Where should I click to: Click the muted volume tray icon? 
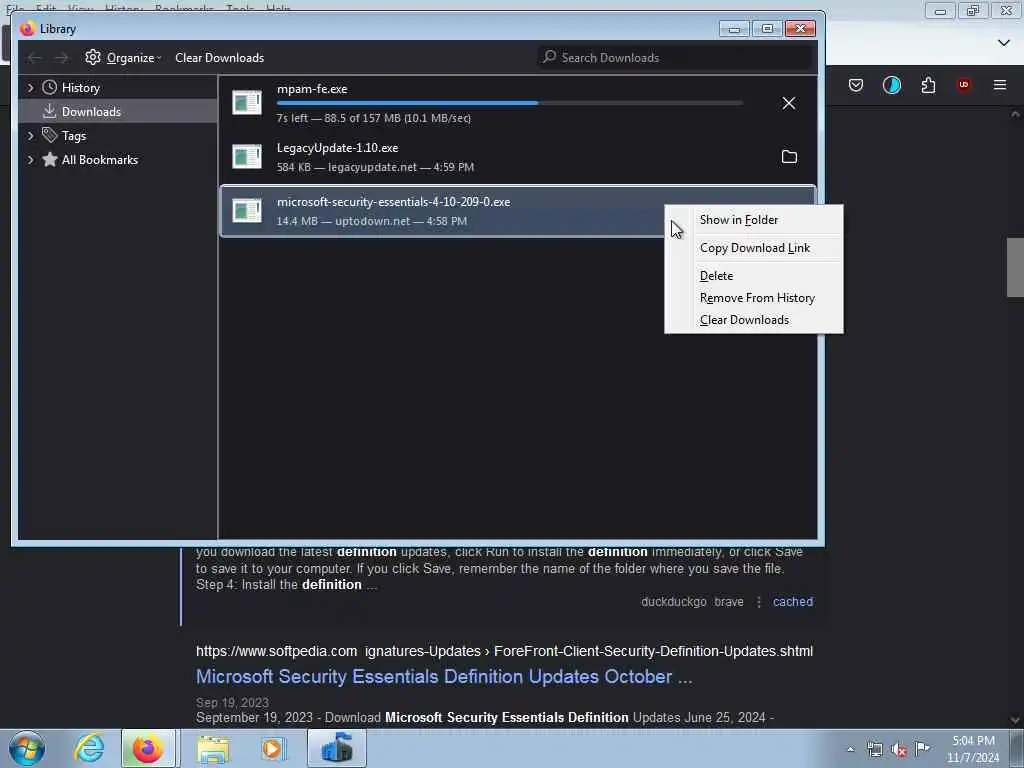[899, 750]
